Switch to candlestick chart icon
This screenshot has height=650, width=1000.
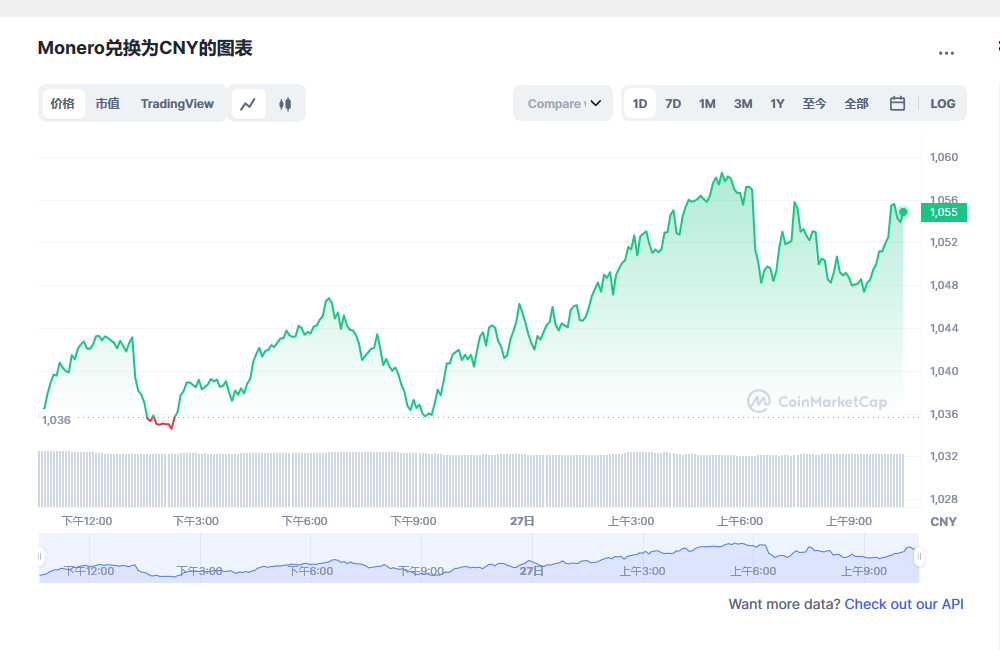(285, 103)
